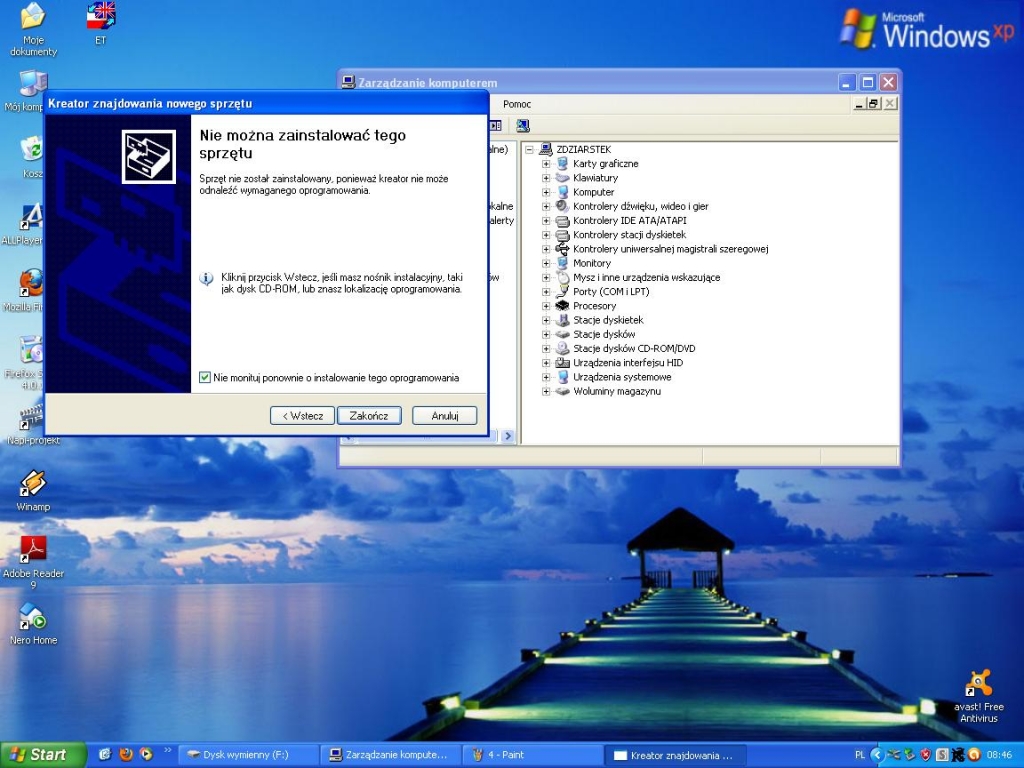Switch to 4 - Paint taskbar item

pos(533,755)
